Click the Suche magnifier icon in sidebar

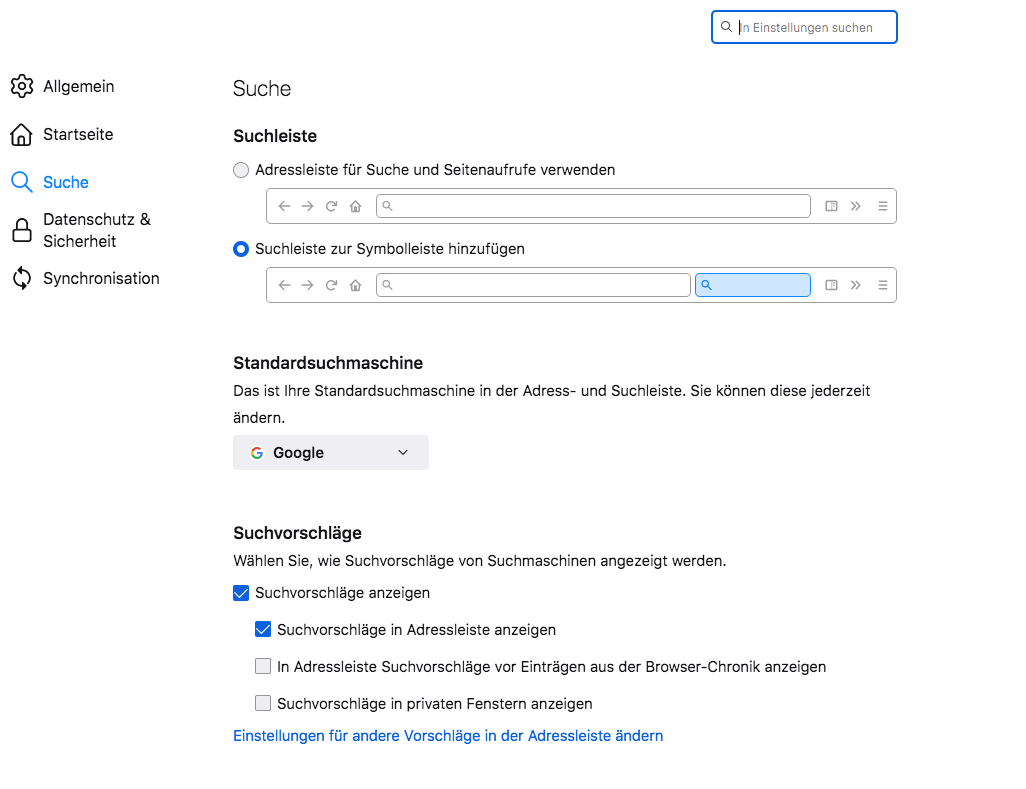point(22,182)
